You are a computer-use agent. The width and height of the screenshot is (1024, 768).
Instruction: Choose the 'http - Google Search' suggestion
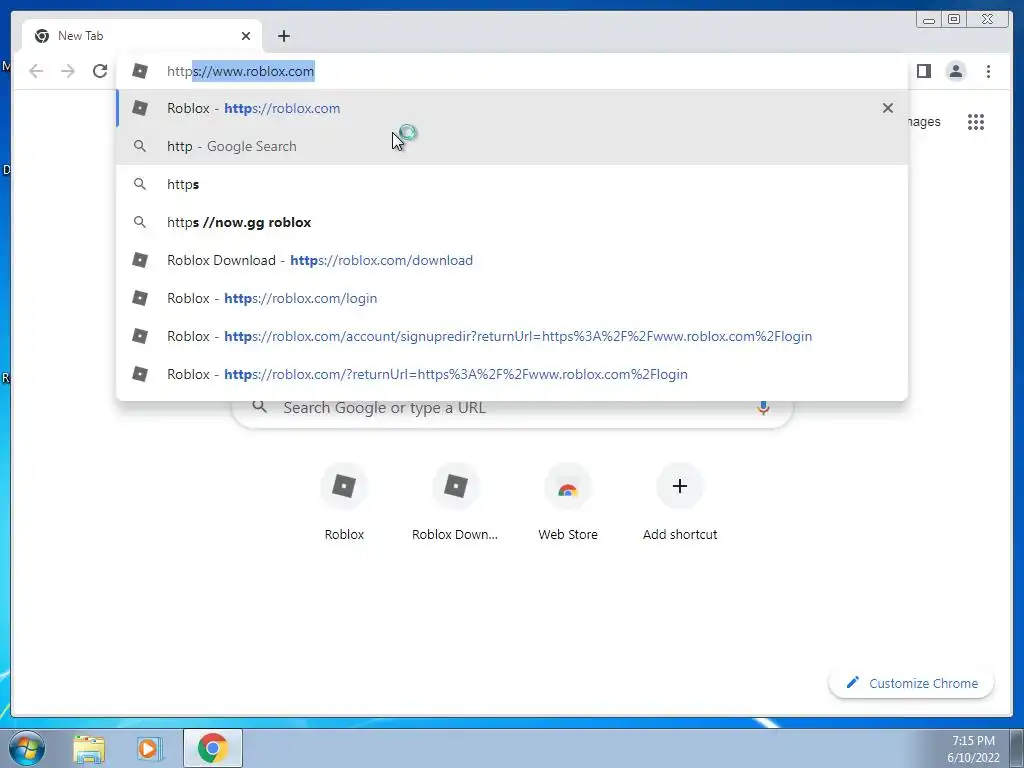[x=512, y=146]
